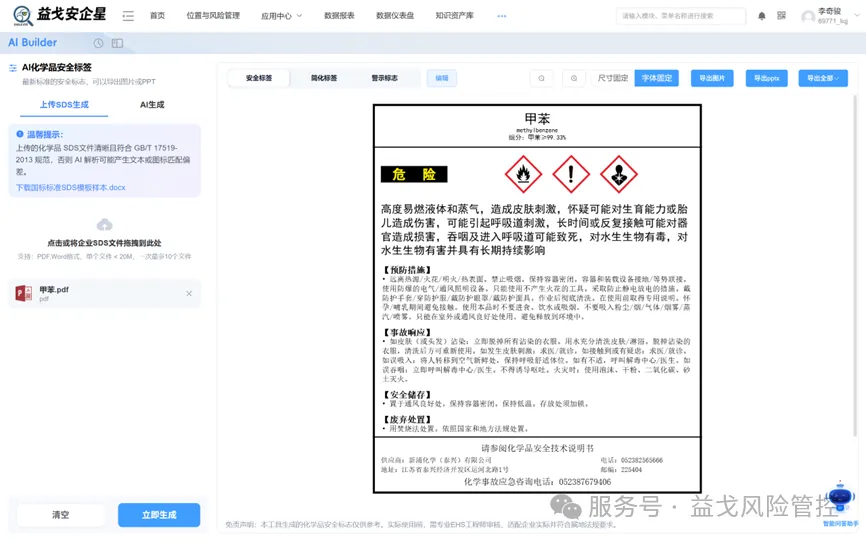Open the 数据报表 menu item
Screen dimensions: 866x541
coord(339,15)
